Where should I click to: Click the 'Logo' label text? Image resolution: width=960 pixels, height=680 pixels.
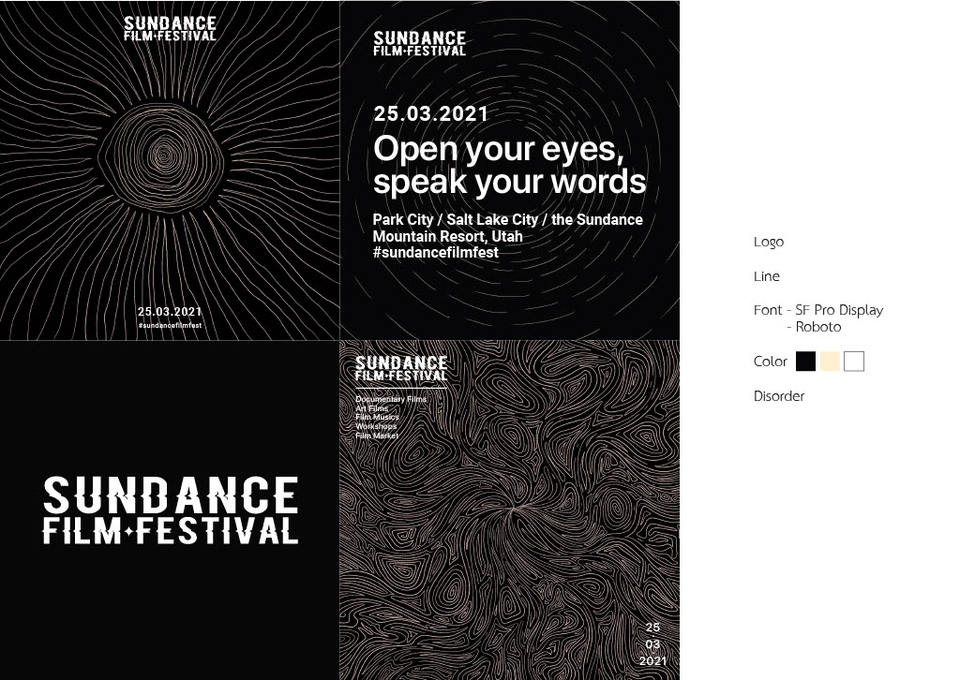768,242
